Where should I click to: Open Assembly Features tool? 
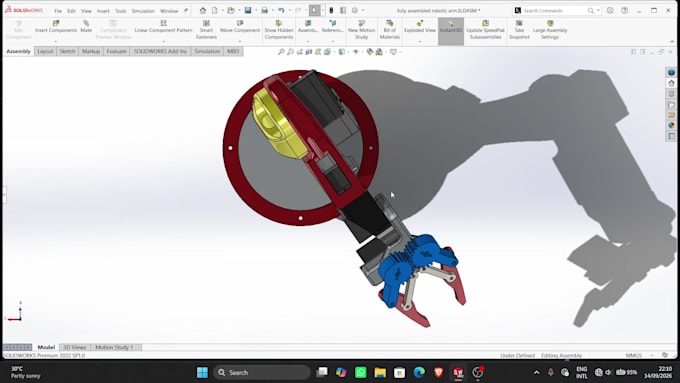coord(308,26)
